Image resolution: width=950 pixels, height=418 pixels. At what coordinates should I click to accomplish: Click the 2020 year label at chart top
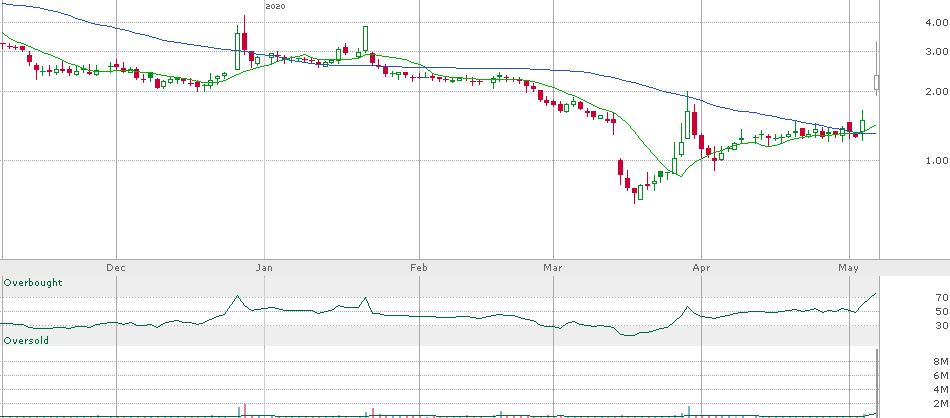(x=275, y=6)
